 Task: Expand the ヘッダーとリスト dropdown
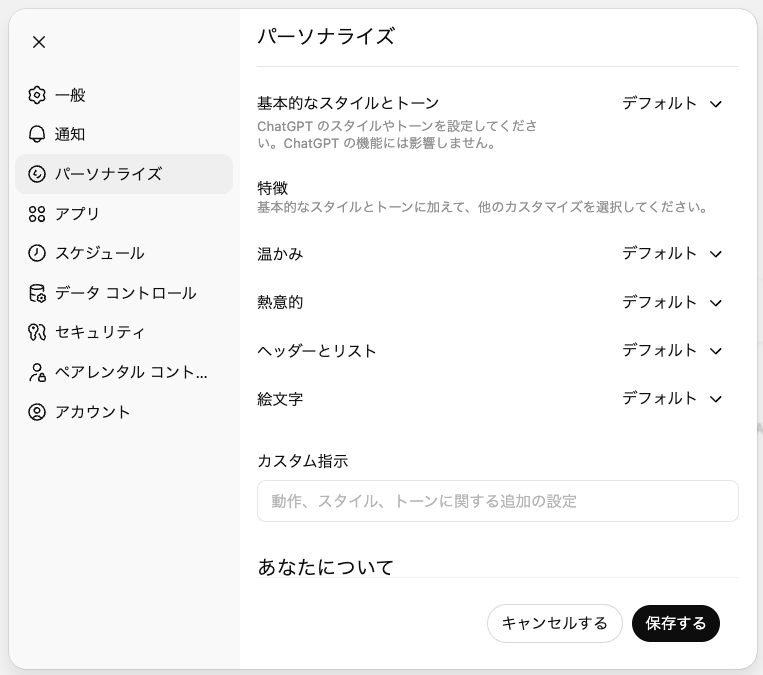(671, 350)
